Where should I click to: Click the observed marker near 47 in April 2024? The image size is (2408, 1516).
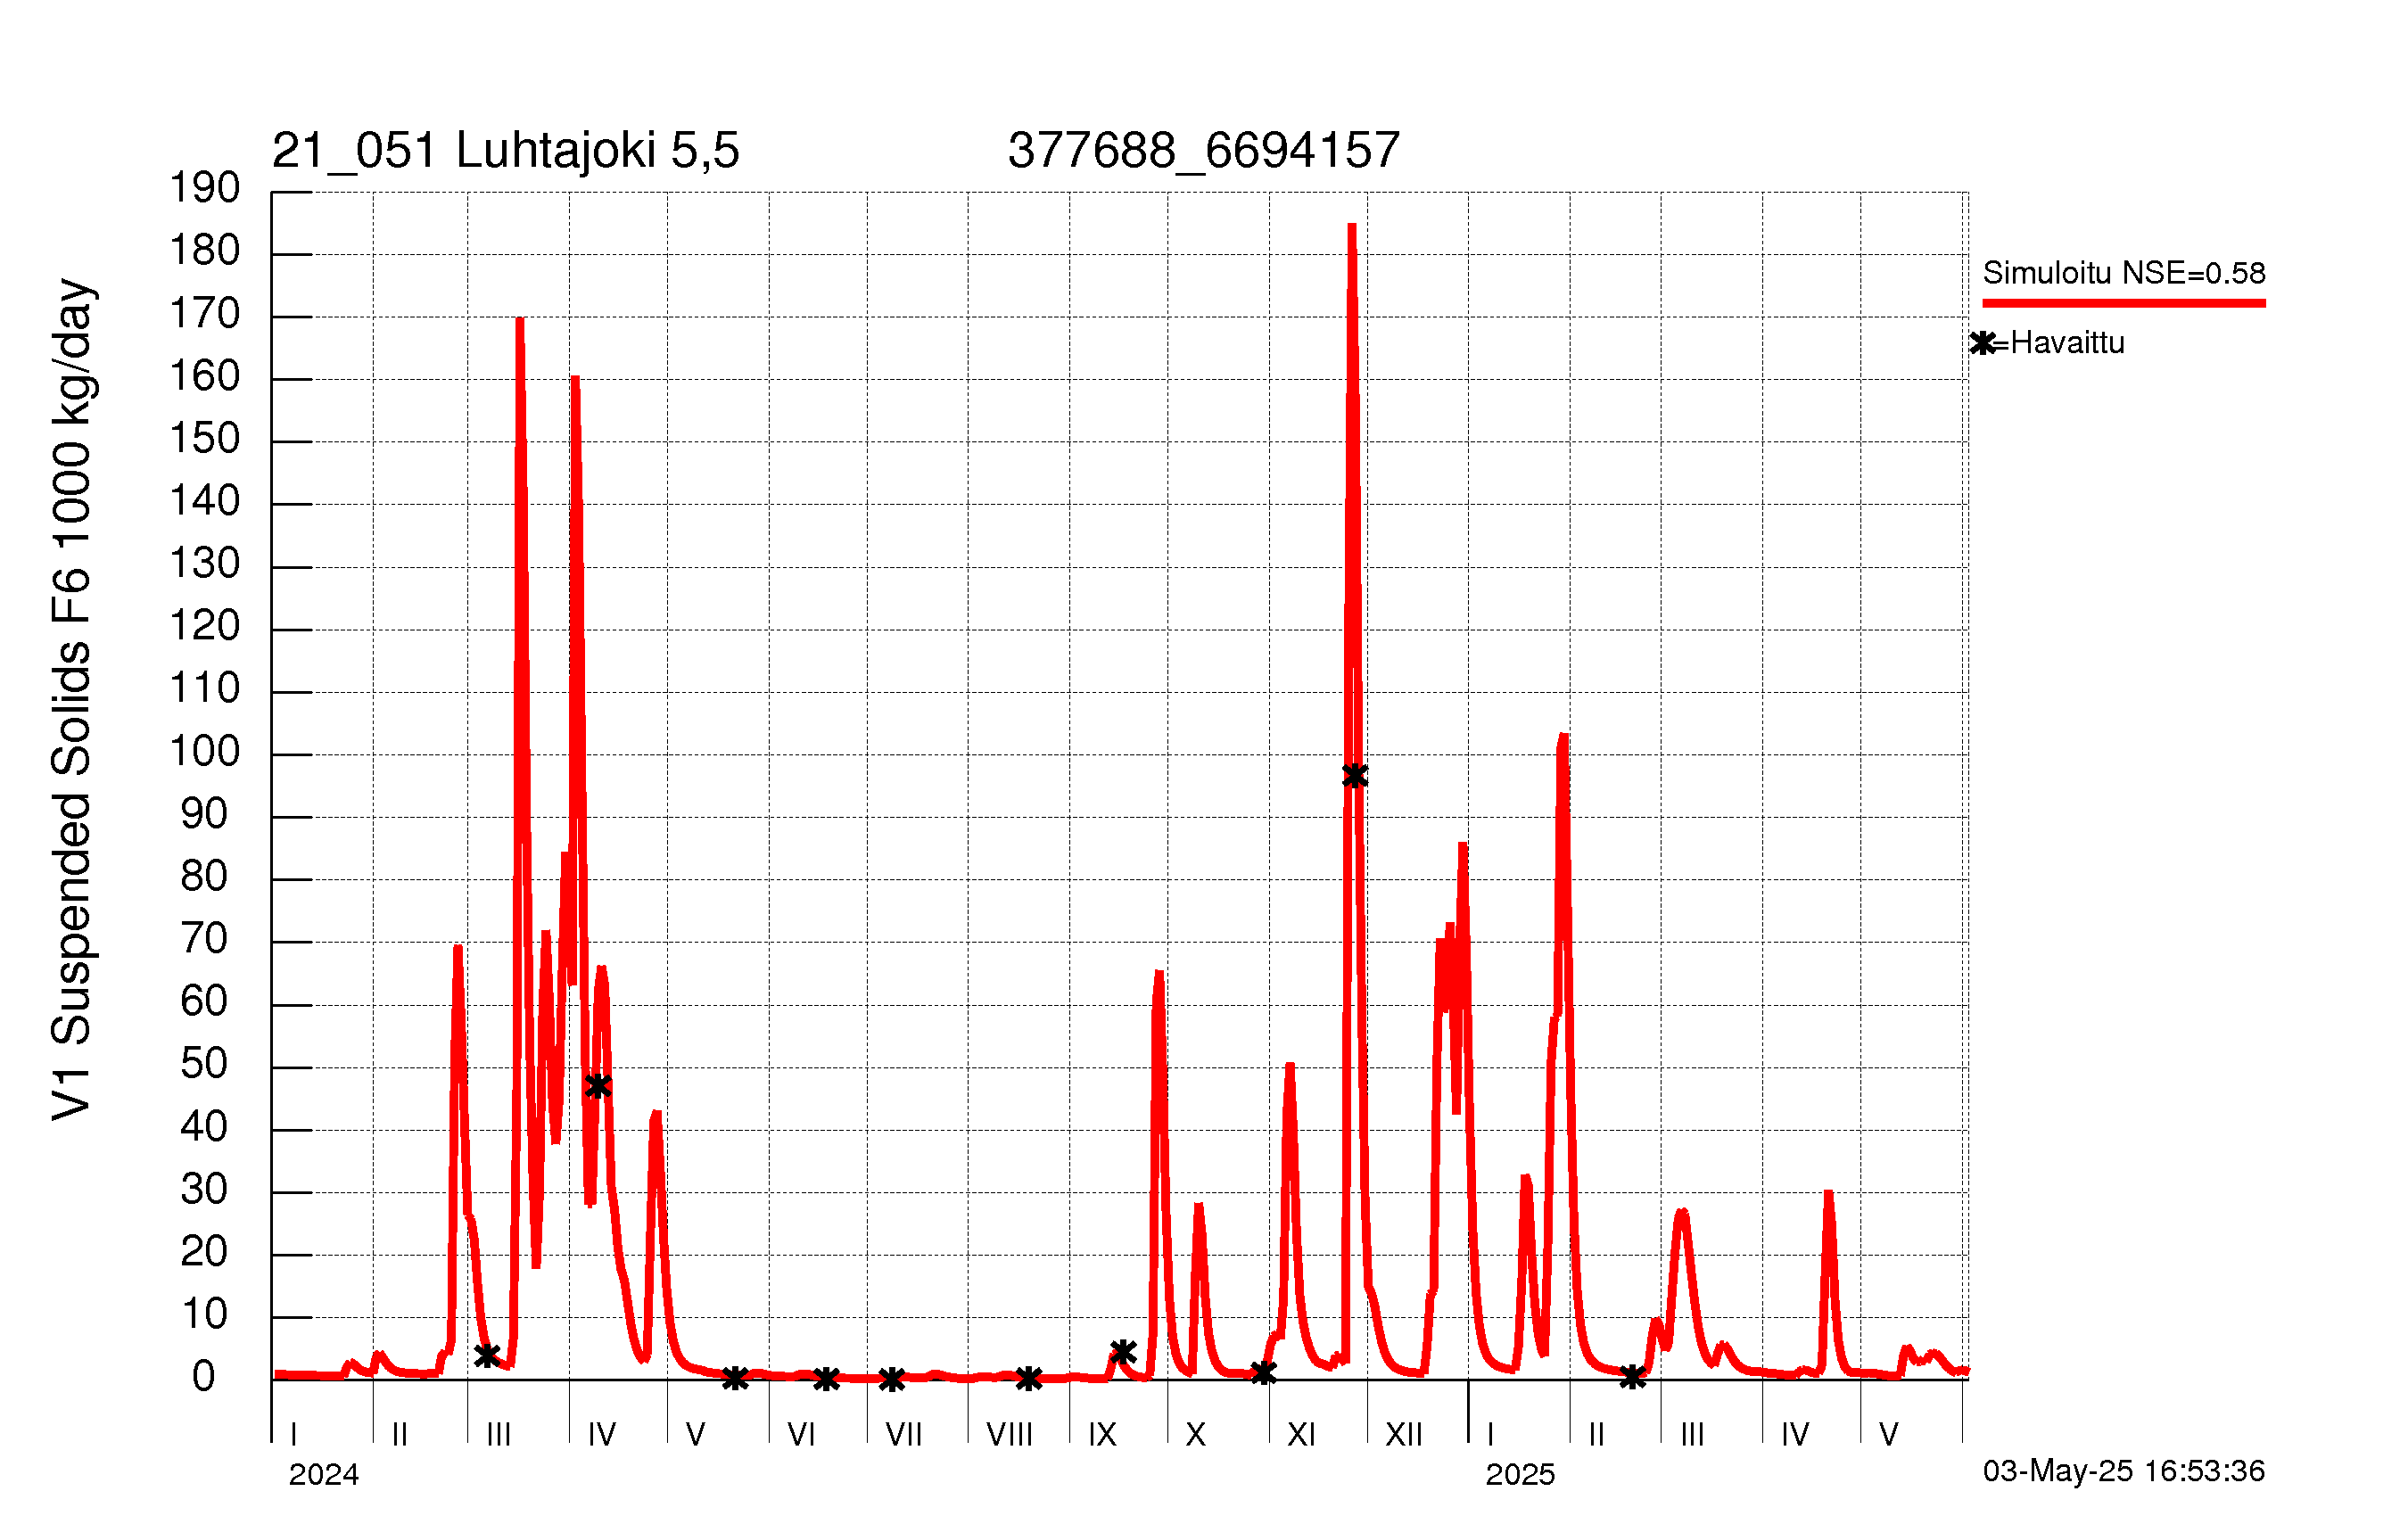click(x=598, y=1086)
